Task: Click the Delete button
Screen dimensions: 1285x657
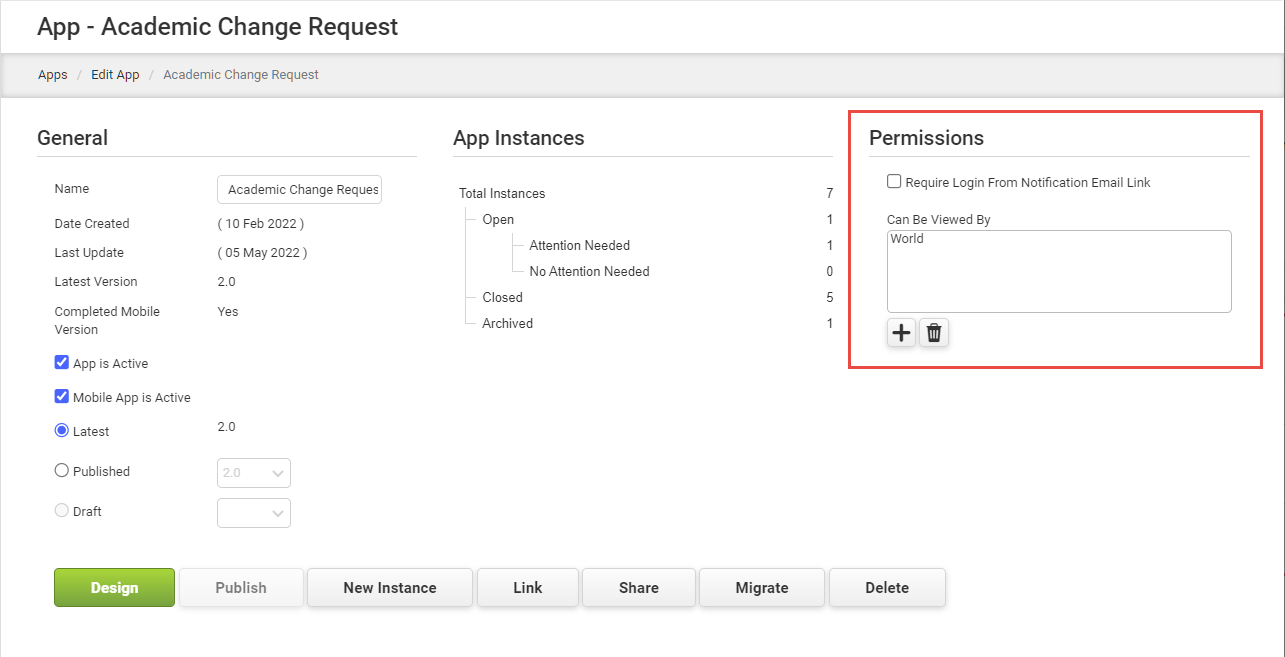Action: (x=887, y=588)
